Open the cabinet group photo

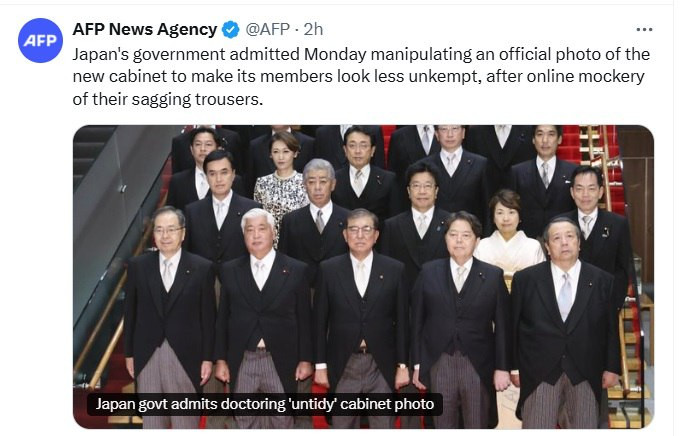363,277
